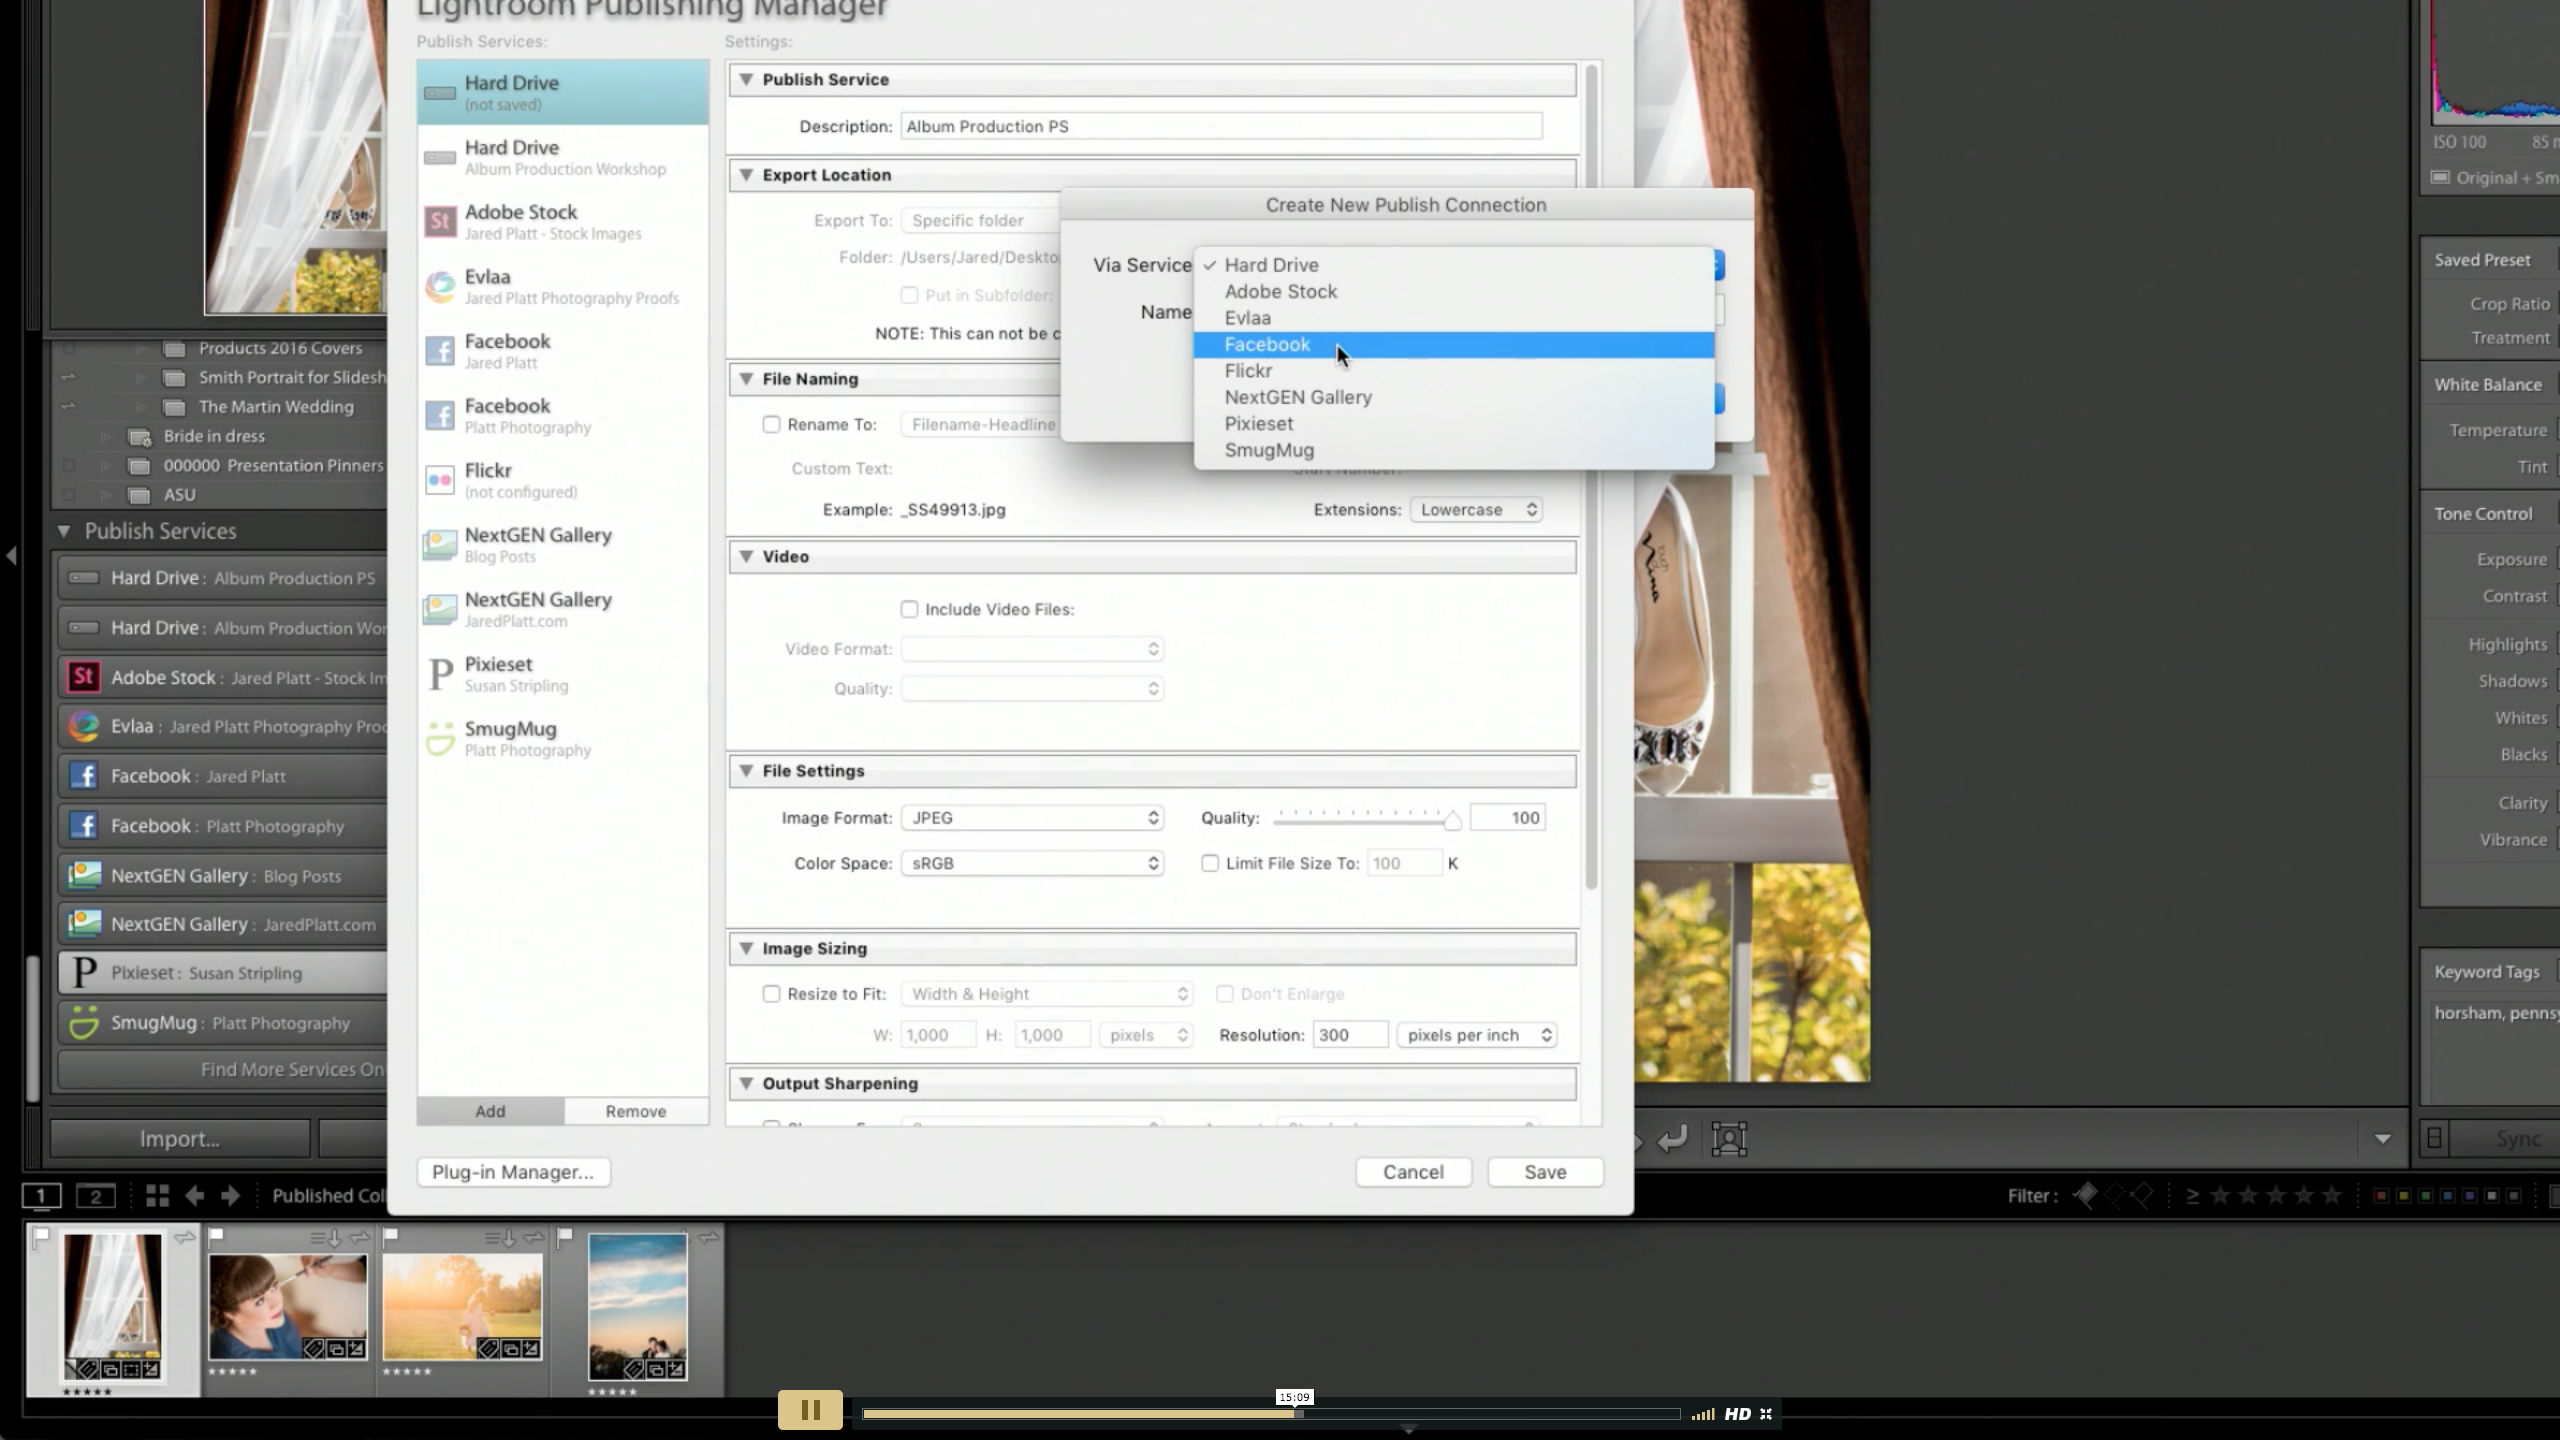Adjust the JPEG Quality slider

tap(1452, 820)
